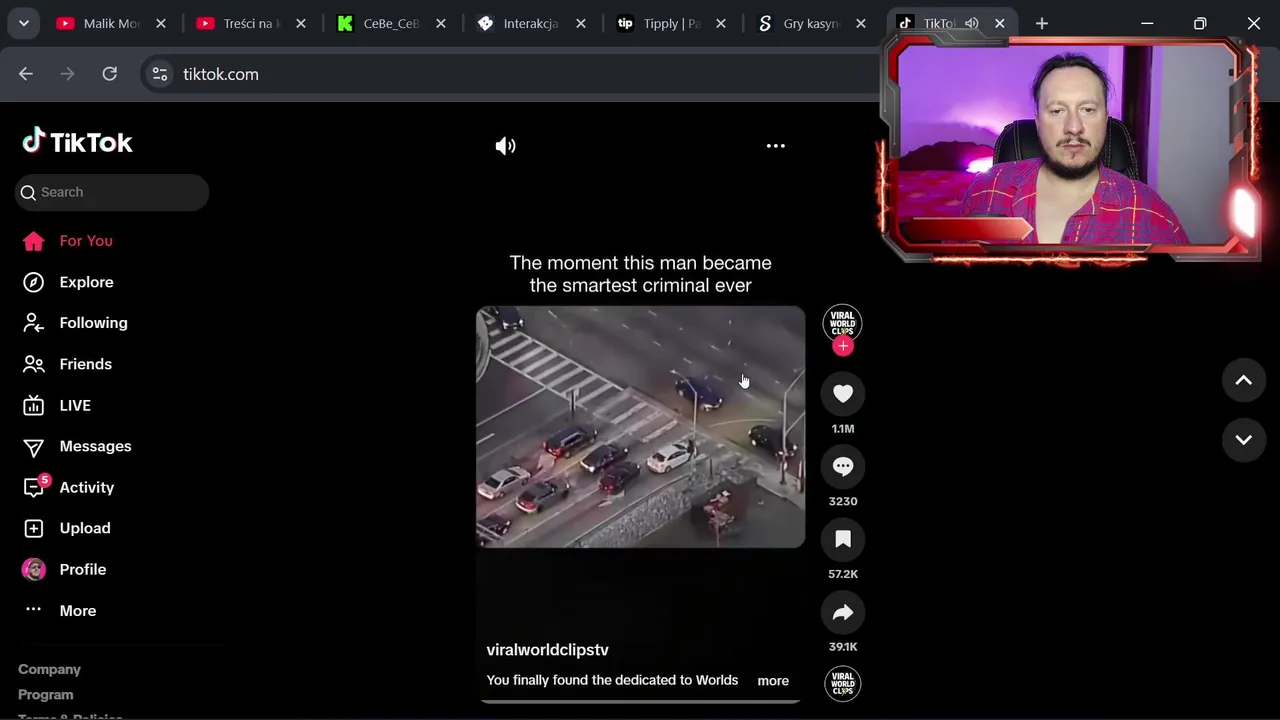
Task: Switch to the Tipply tab
Action: coord(670,23)
